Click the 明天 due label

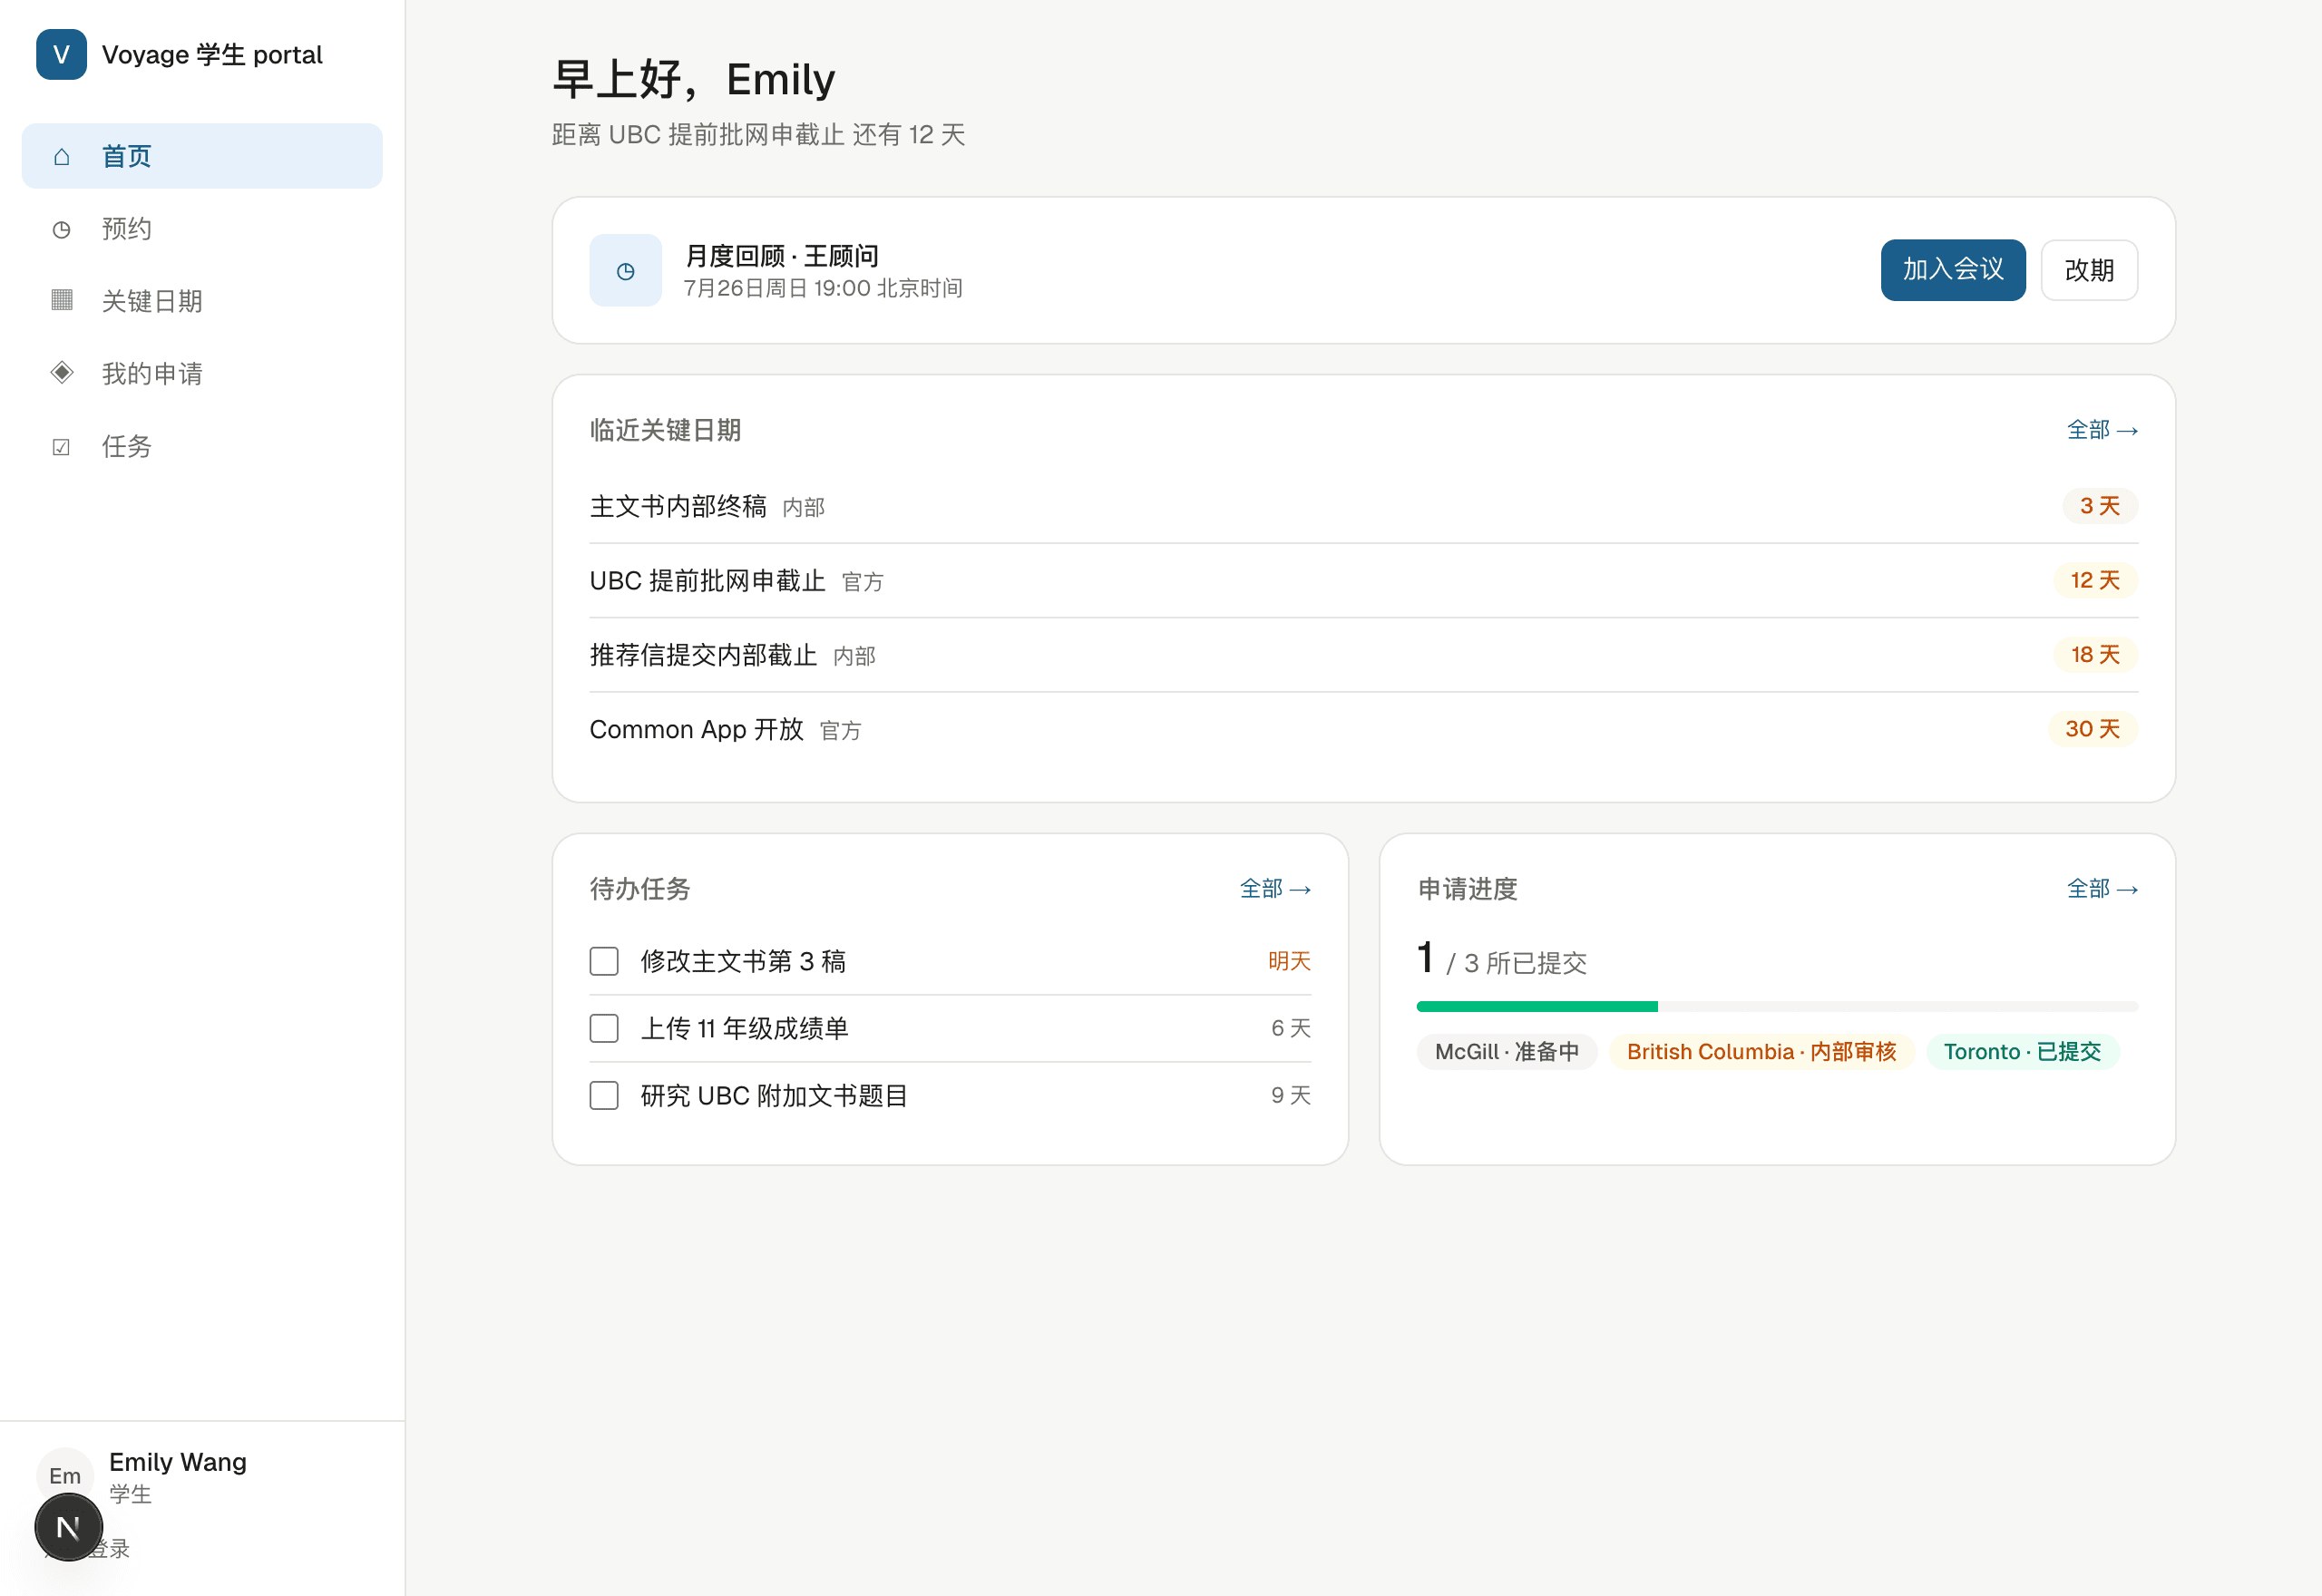pyautogui.click(x=1288, y=961)
